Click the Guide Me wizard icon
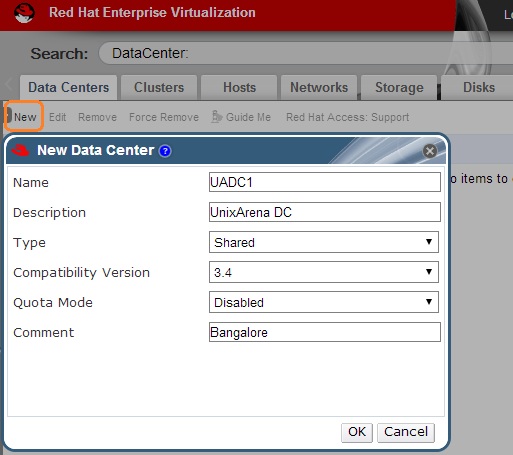This screenshot has height=455, width=513. pyautogui.click(x=217, y=117)
